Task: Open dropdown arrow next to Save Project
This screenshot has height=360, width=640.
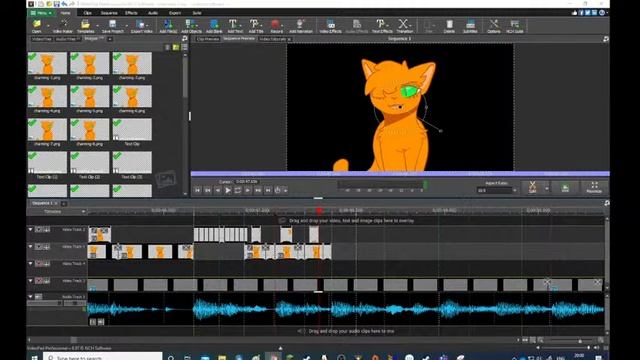Action: (x=127, y=26)
